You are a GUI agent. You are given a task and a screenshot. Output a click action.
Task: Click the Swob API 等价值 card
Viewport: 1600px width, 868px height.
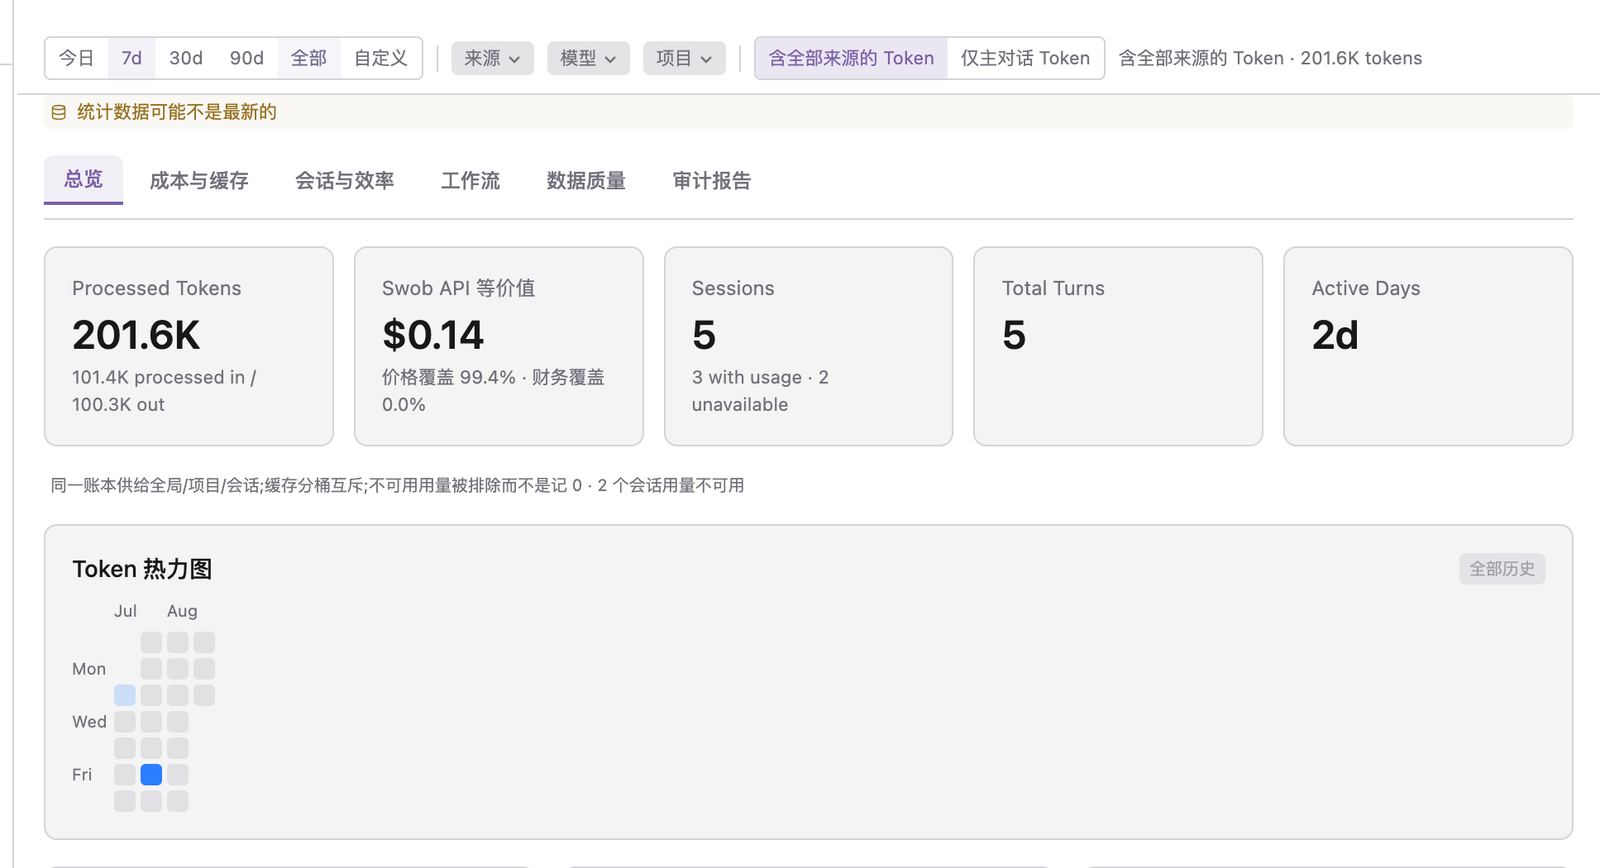(x=499, y=346)
